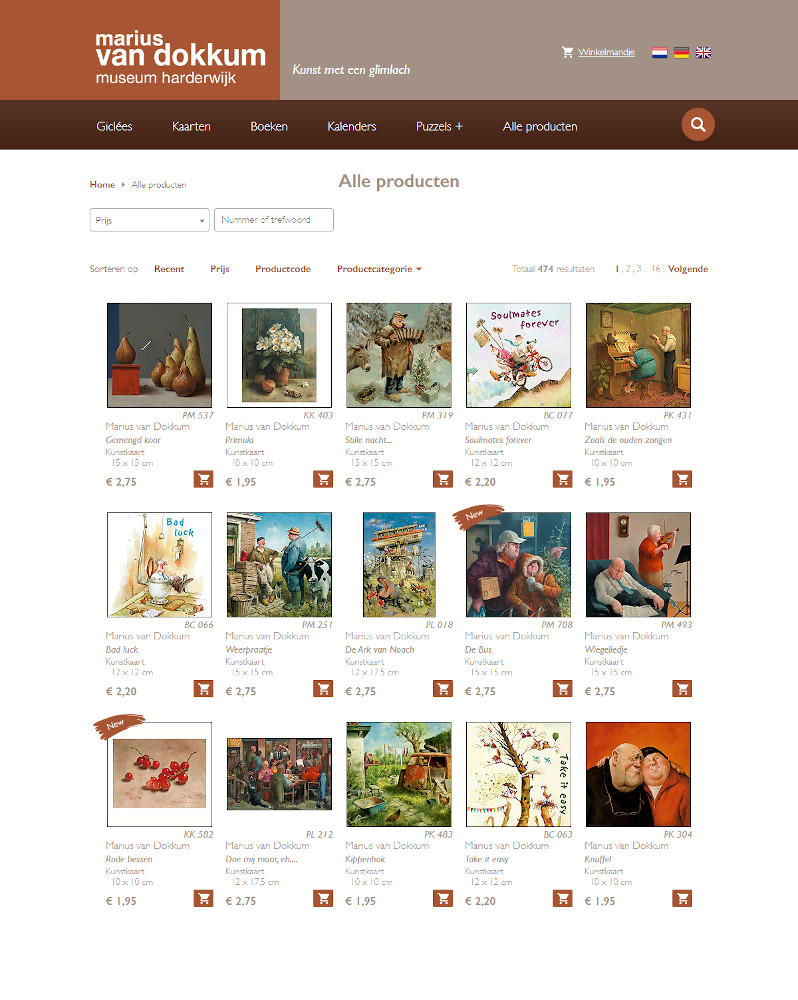Open the Giclées menu item
The height and width of the screenshot is (1000, 798).
[x=114, y=126]
